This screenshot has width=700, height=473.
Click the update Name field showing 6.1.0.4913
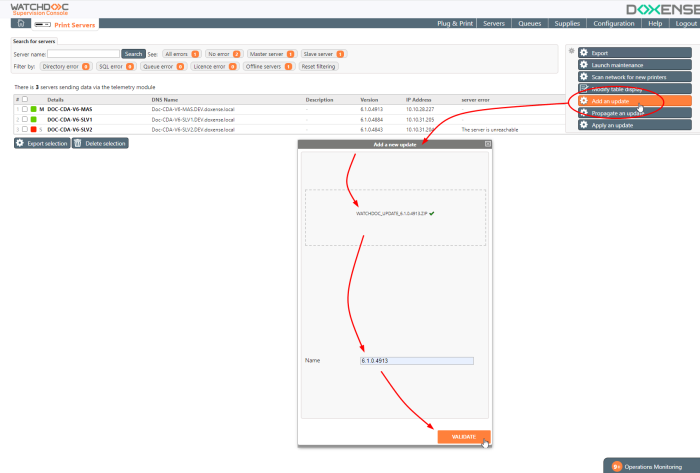click(x=416, y=360)
